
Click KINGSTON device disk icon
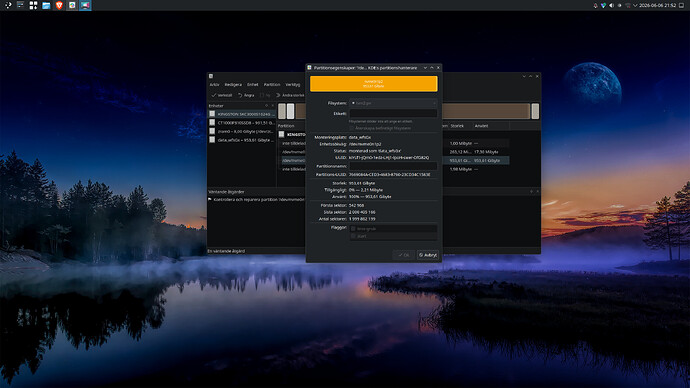[x=212, y=114]
